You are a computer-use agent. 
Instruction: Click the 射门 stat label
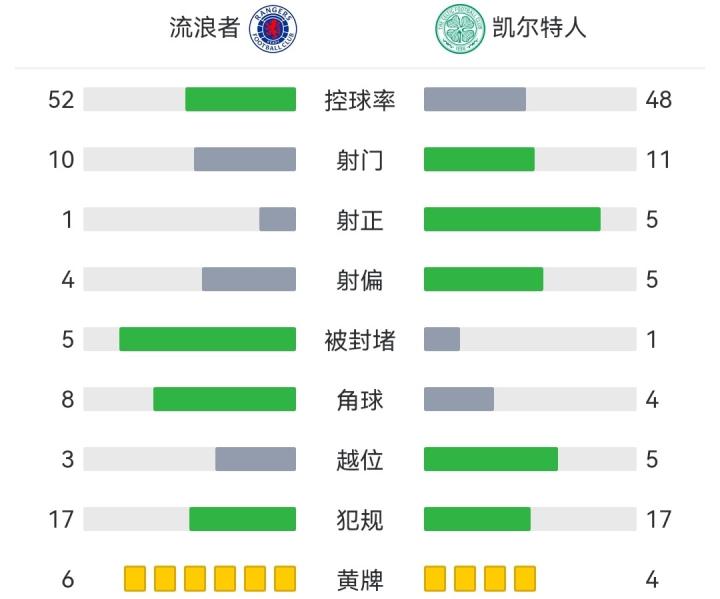click(x=360, y=160)
